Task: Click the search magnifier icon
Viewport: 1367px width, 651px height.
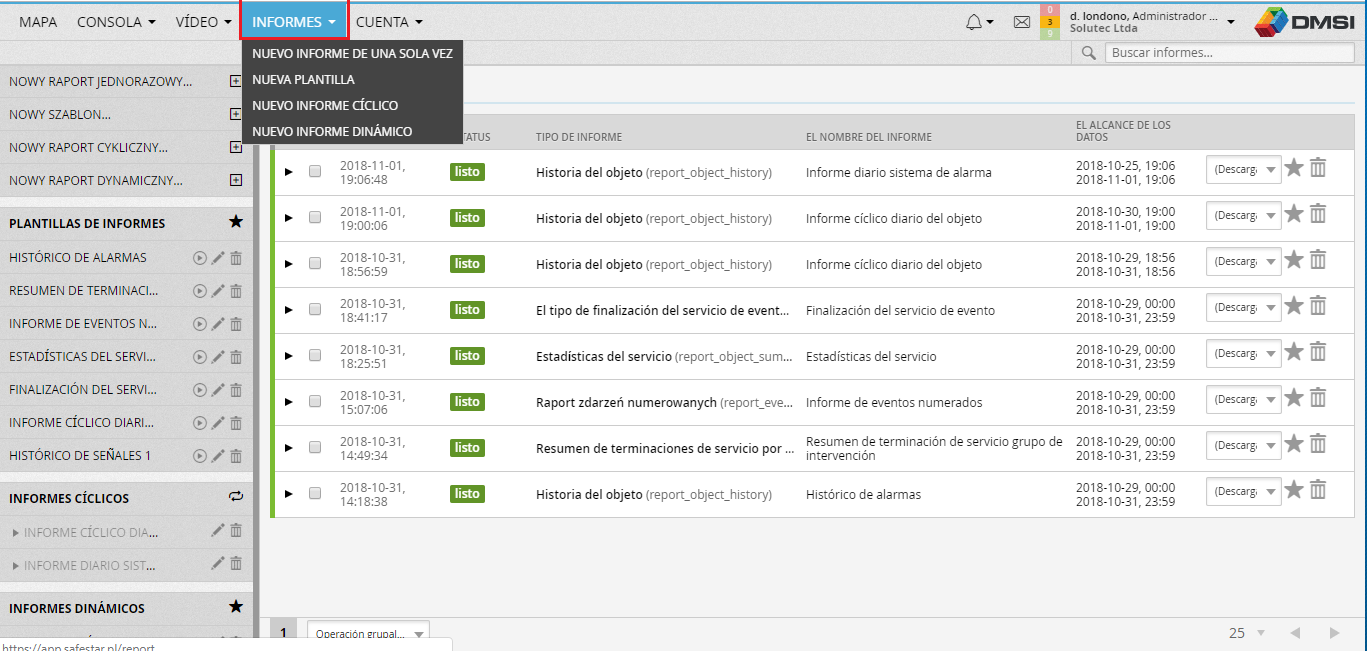Action: pos(1089,53)
